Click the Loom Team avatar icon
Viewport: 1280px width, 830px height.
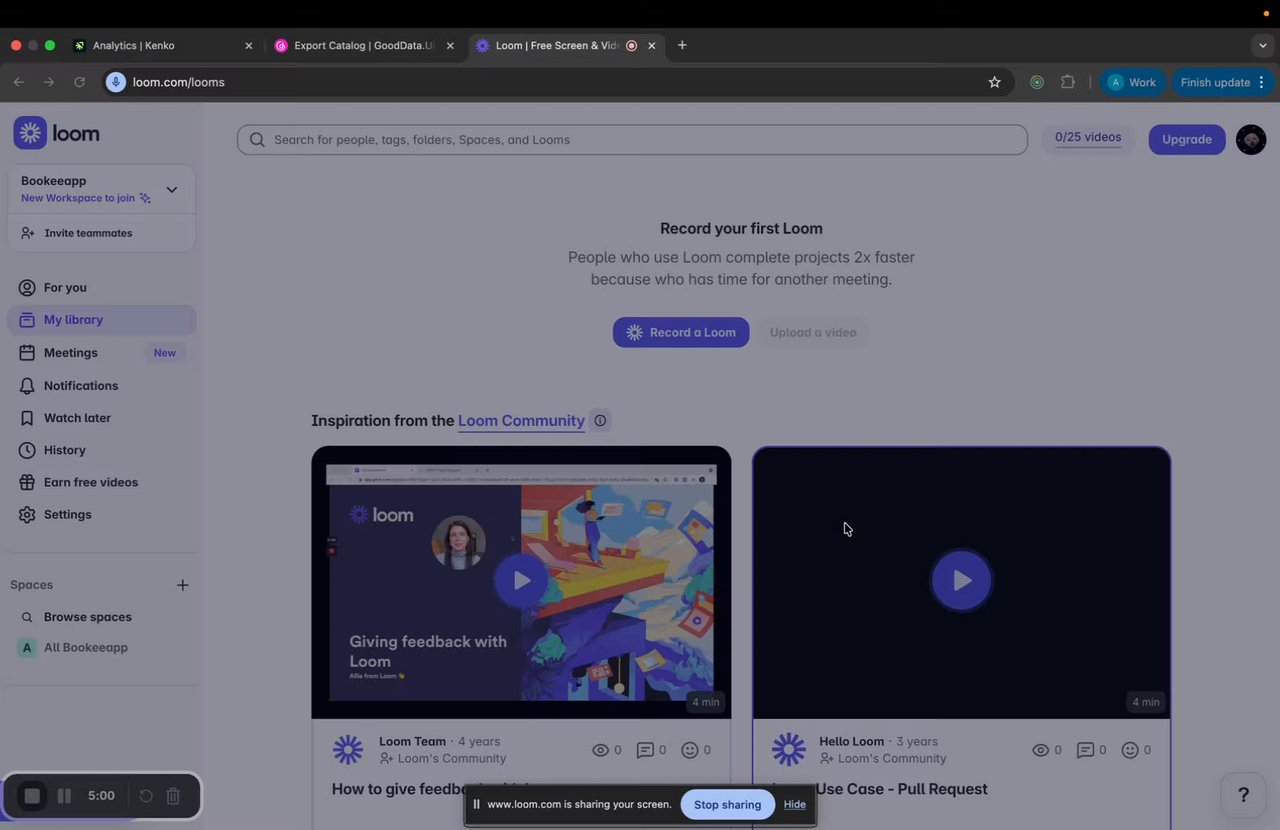tap(348, 750)
